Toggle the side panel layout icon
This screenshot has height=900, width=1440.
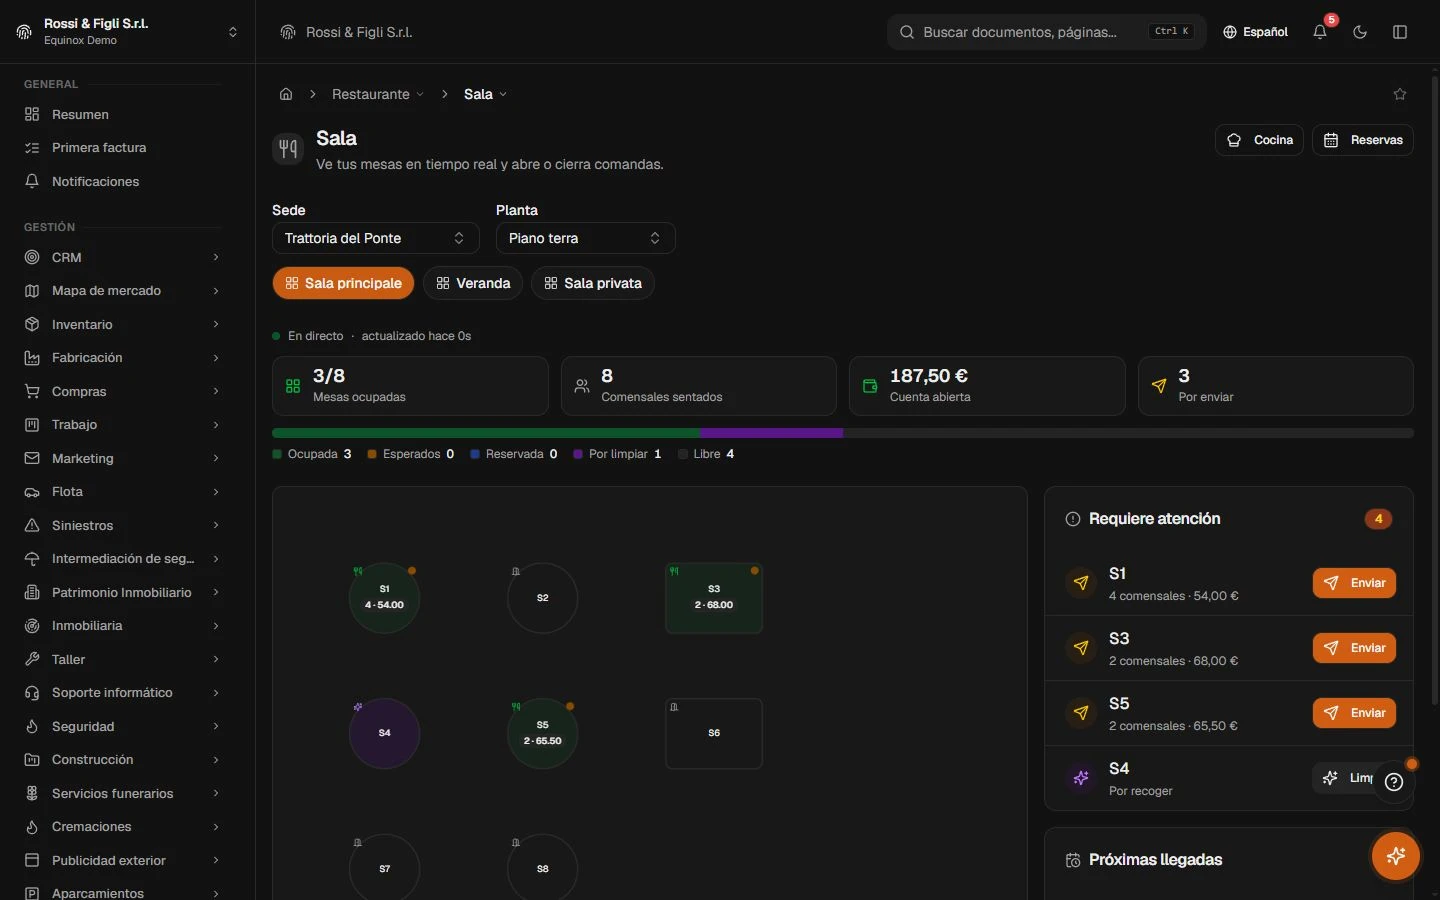coord(1400,32)
